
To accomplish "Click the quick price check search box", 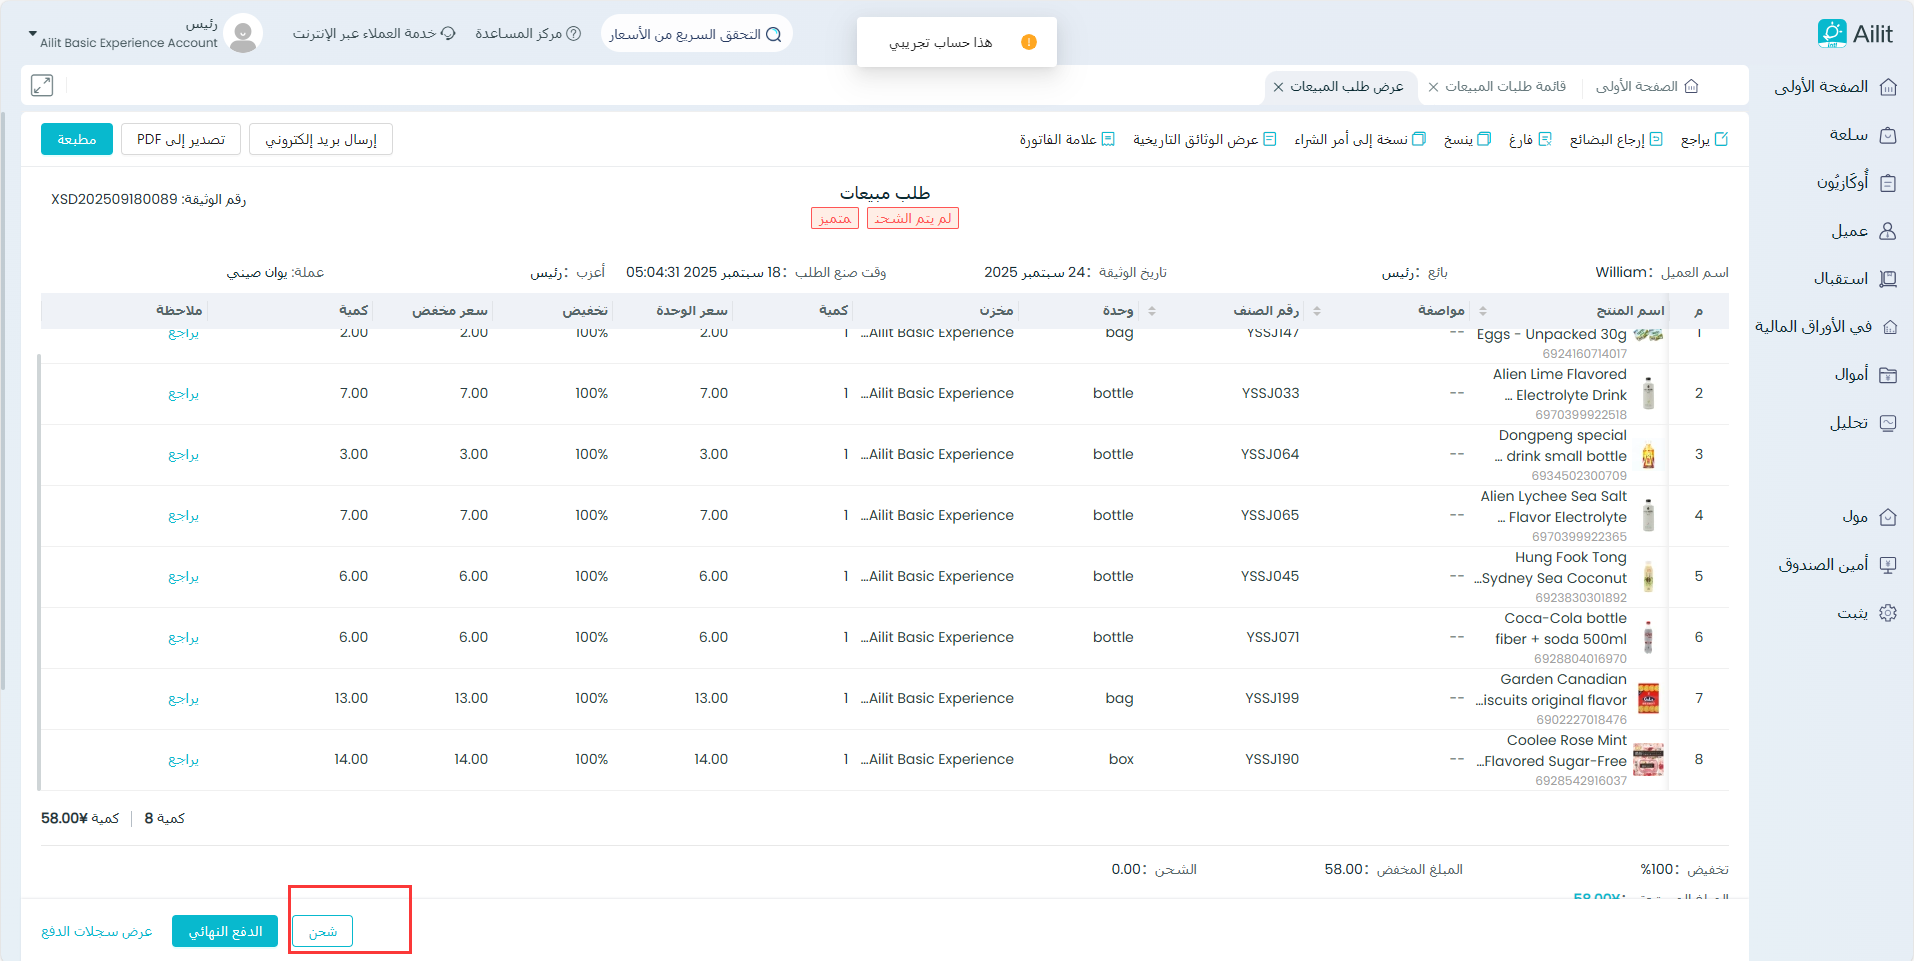I will [696, 34].
